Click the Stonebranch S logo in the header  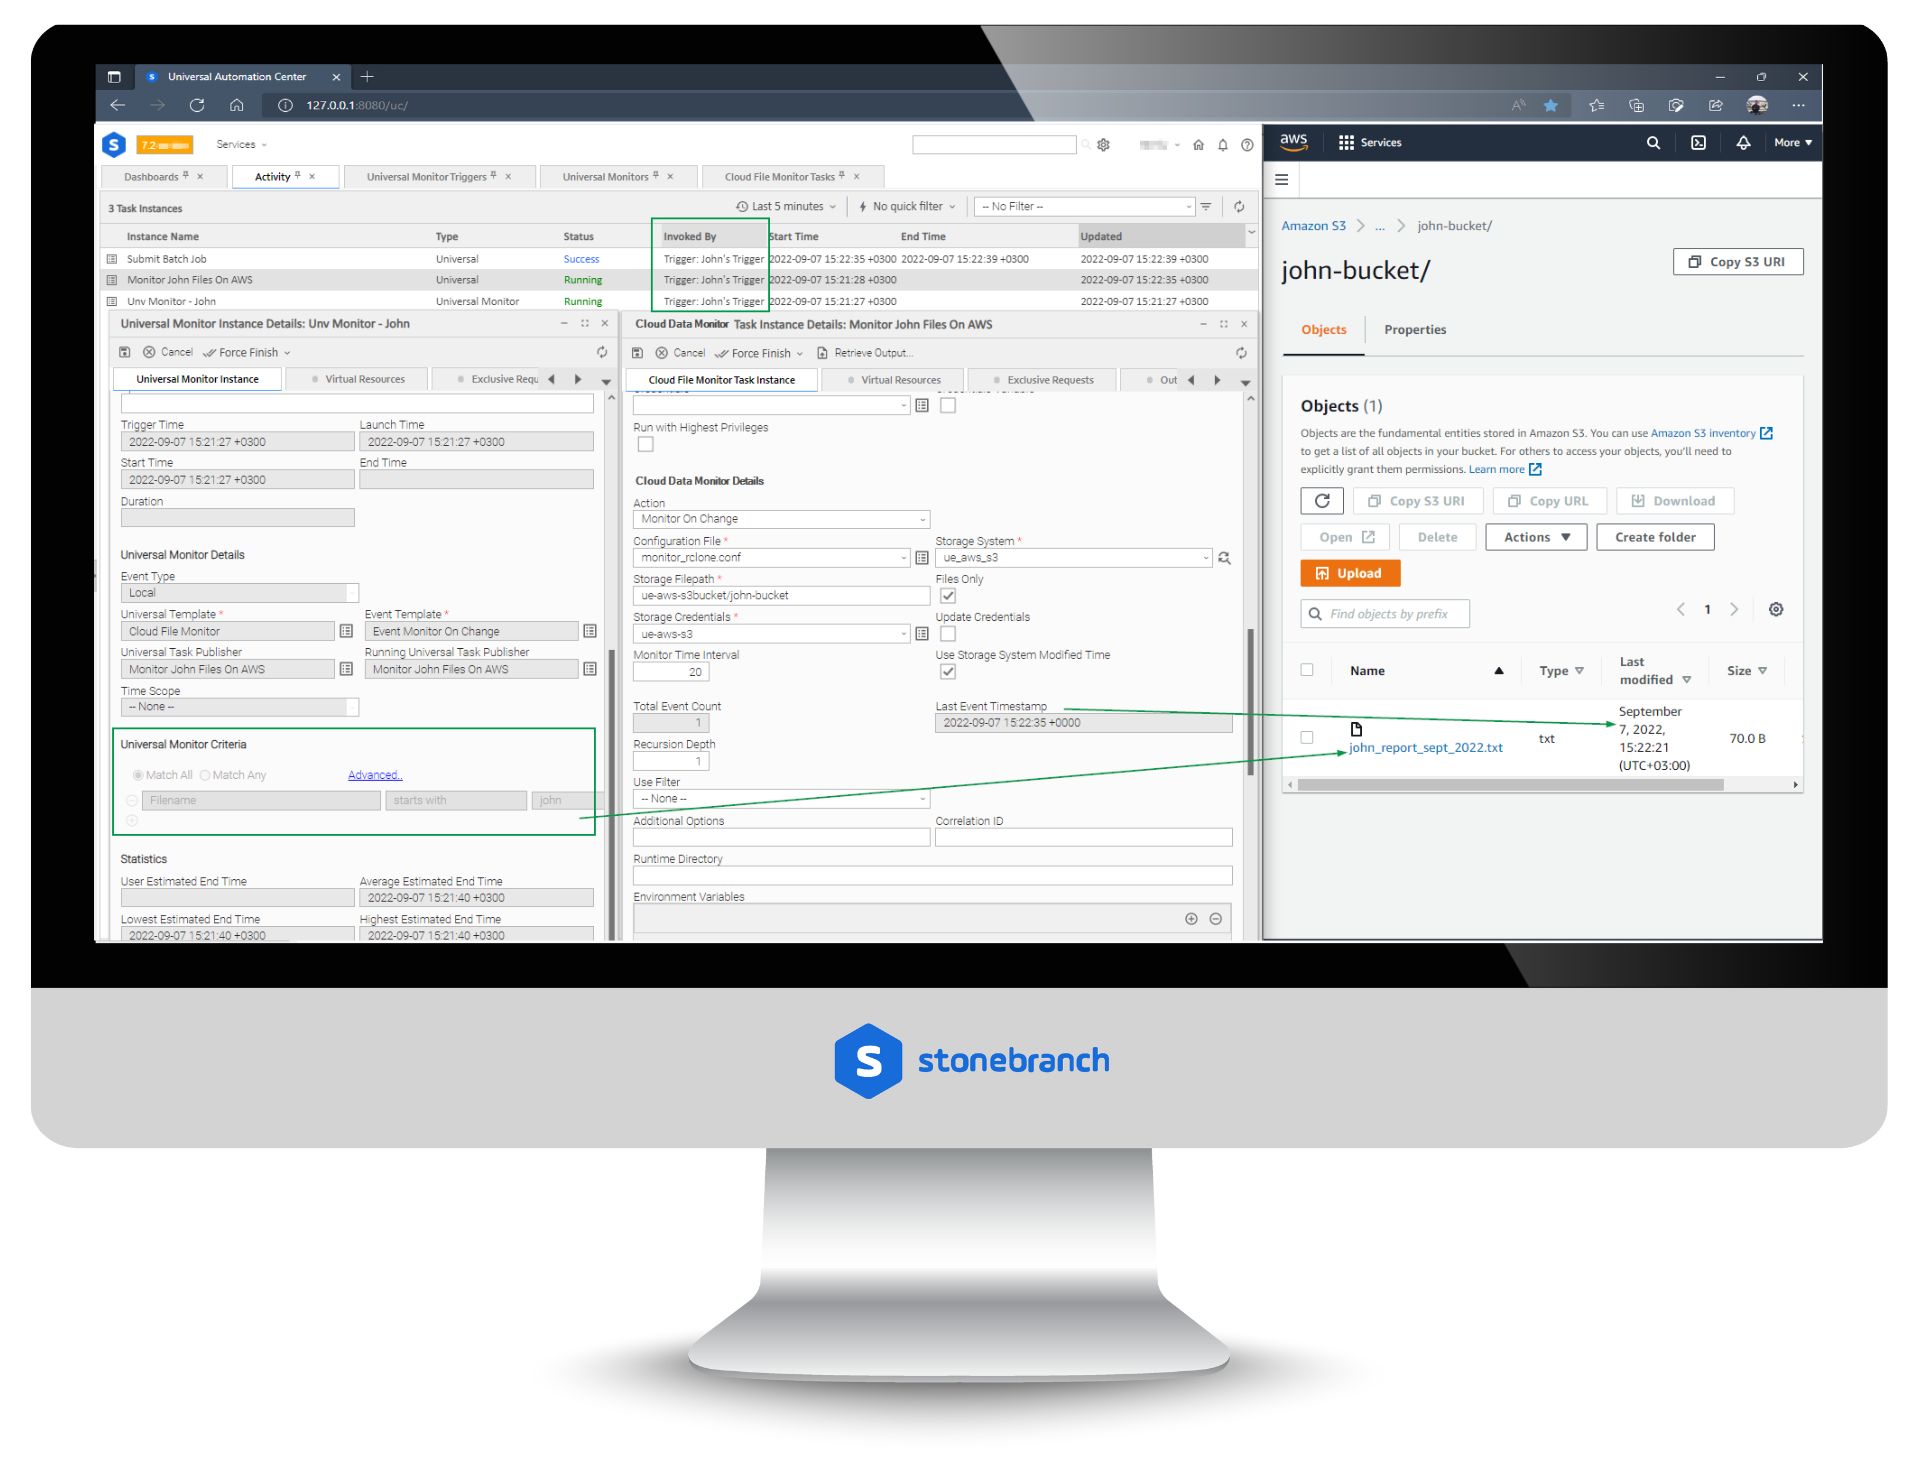tap(114, 145)
